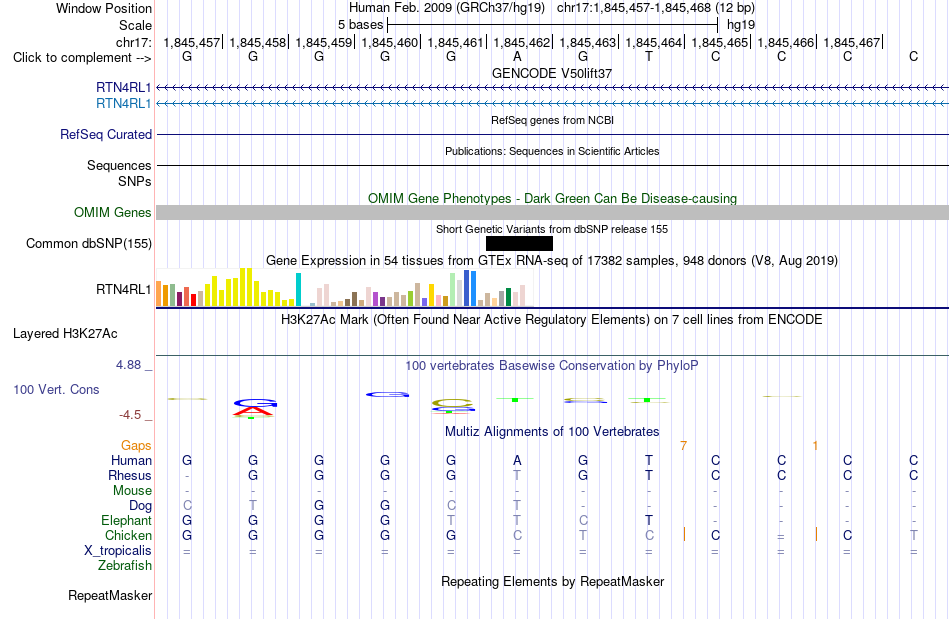Click the orange gap number 7
Image resolution: width=950 pixels, height=619 pixels.
(x=683, y=446)
